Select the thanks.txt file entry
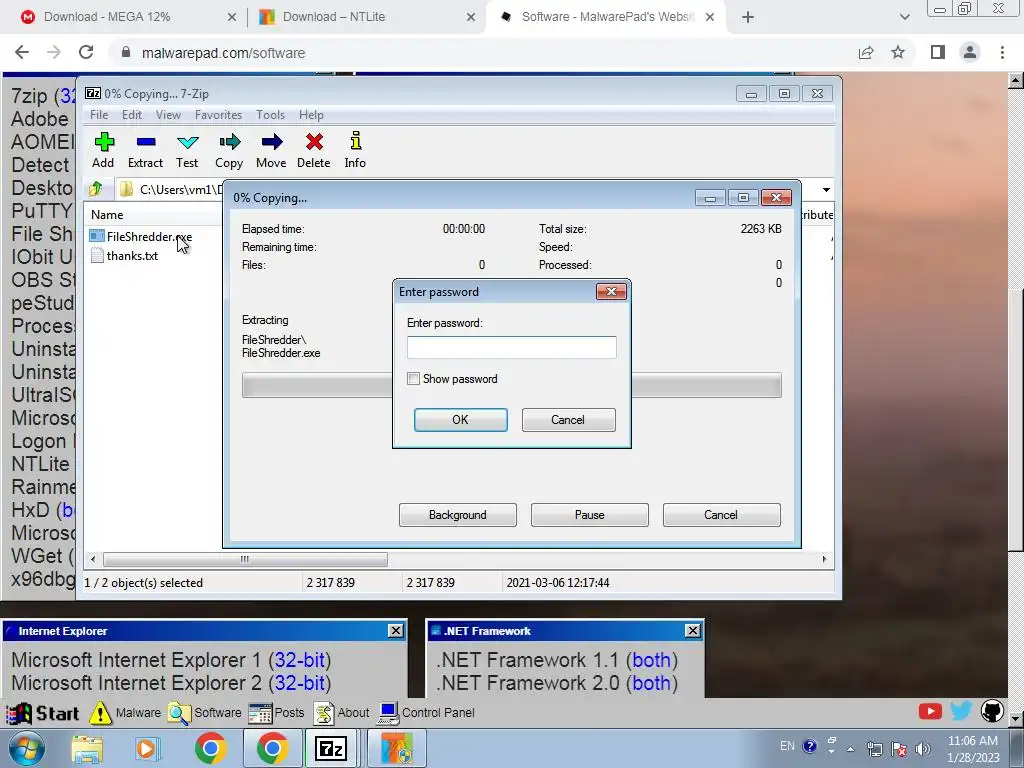The height and width of the screenshot is (768, 1024). coord(125,255)
